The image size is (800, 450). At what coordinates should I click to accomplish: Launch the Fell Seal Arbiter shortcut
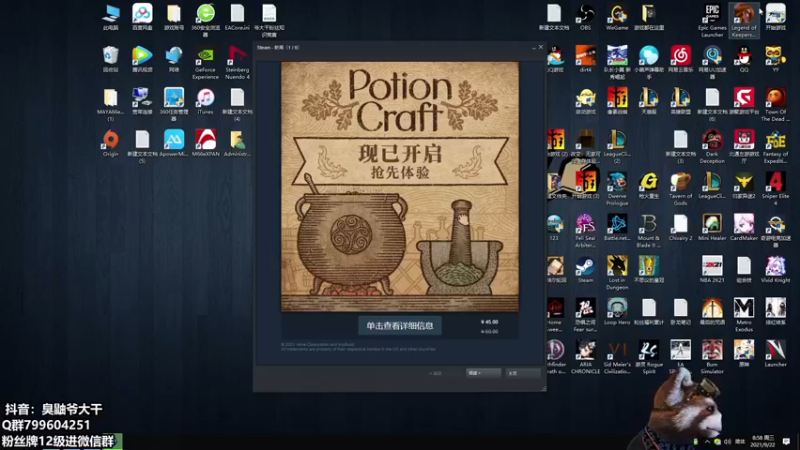585,231
